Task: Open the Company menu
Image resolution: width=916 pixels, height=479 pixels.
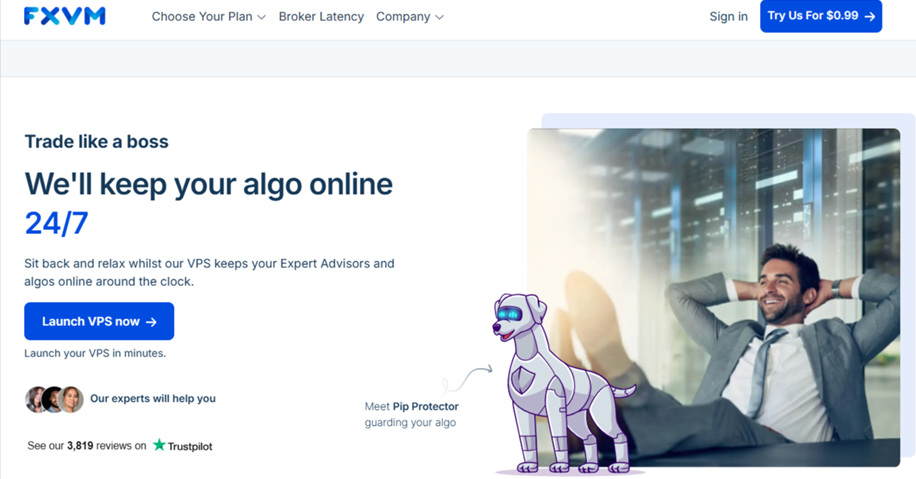Action: tap(410, 16)
